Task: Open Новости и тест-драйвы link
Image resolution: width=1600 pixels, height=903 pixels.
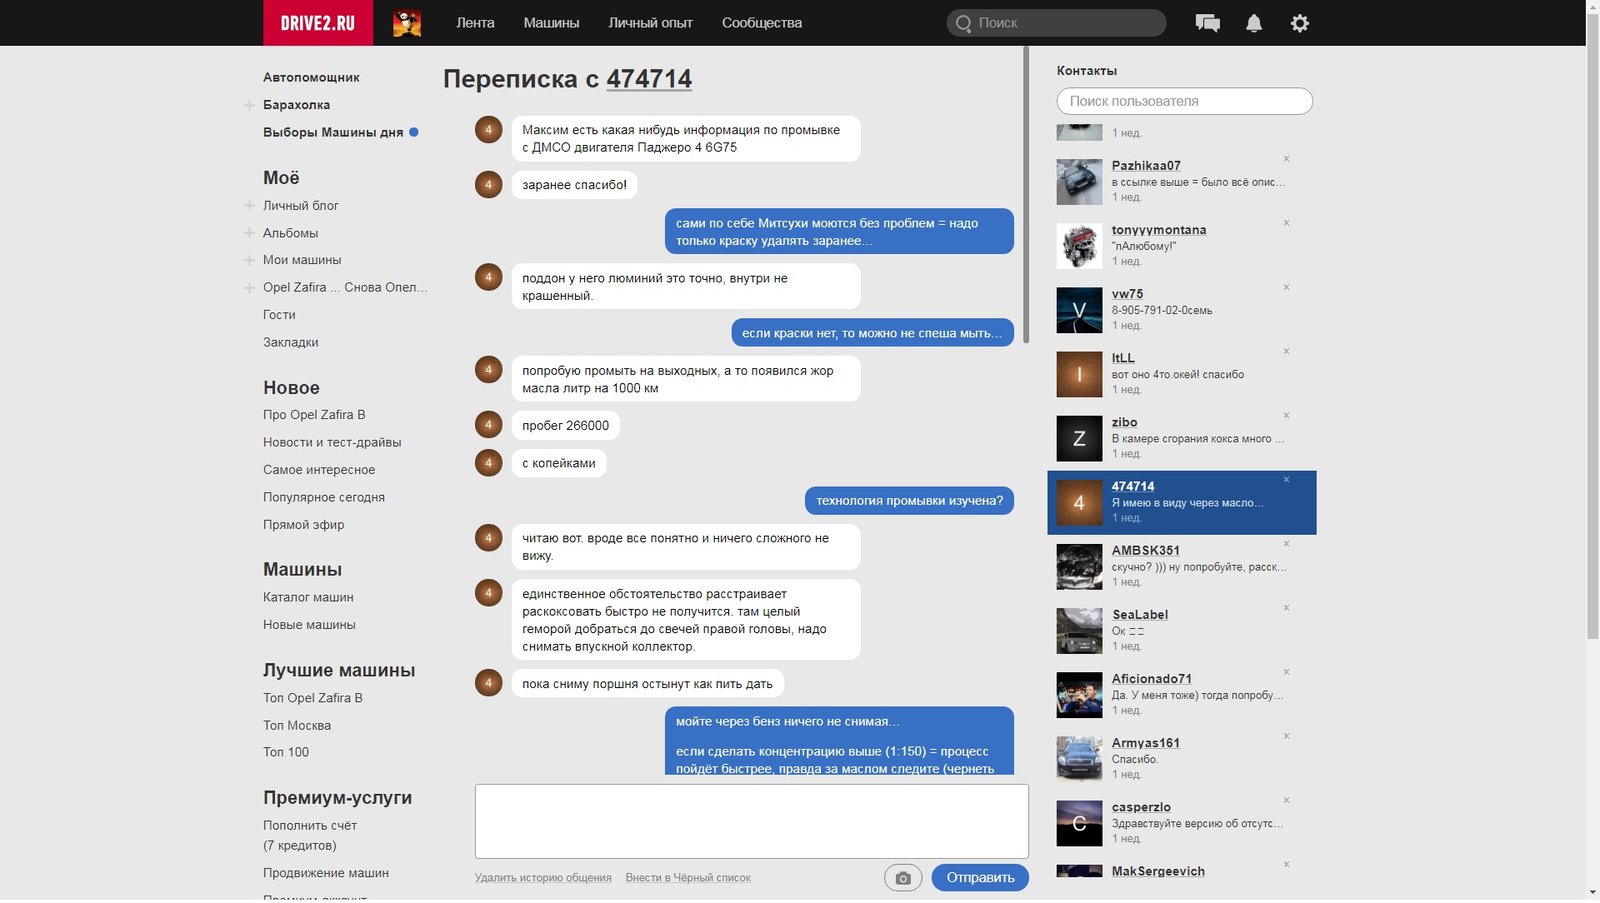Action: 332,443
